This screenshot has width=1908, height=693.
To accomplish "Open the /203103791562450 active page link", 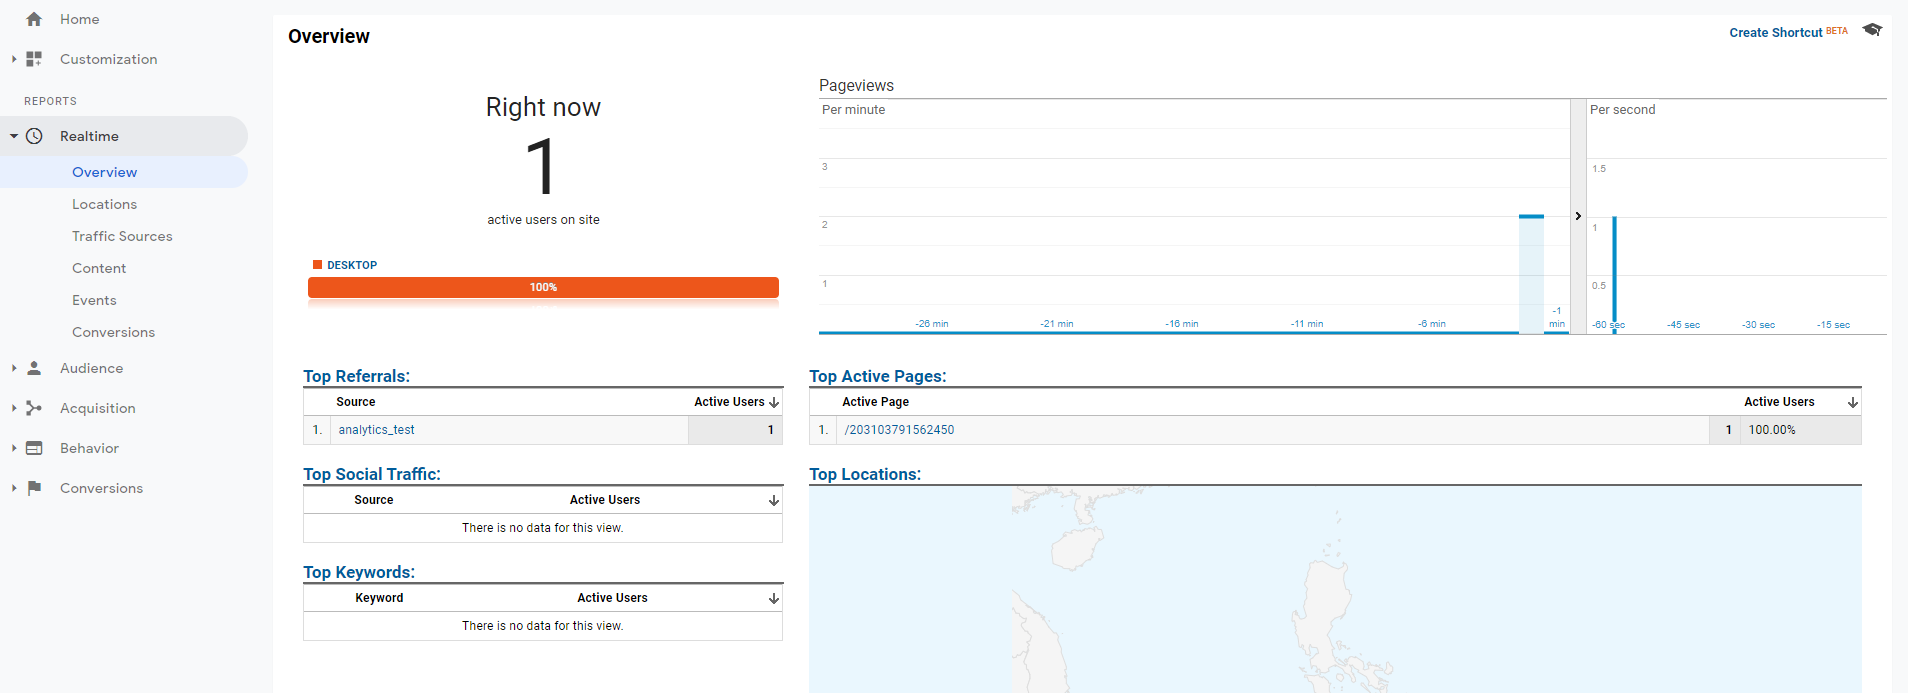I will point(899,430).
